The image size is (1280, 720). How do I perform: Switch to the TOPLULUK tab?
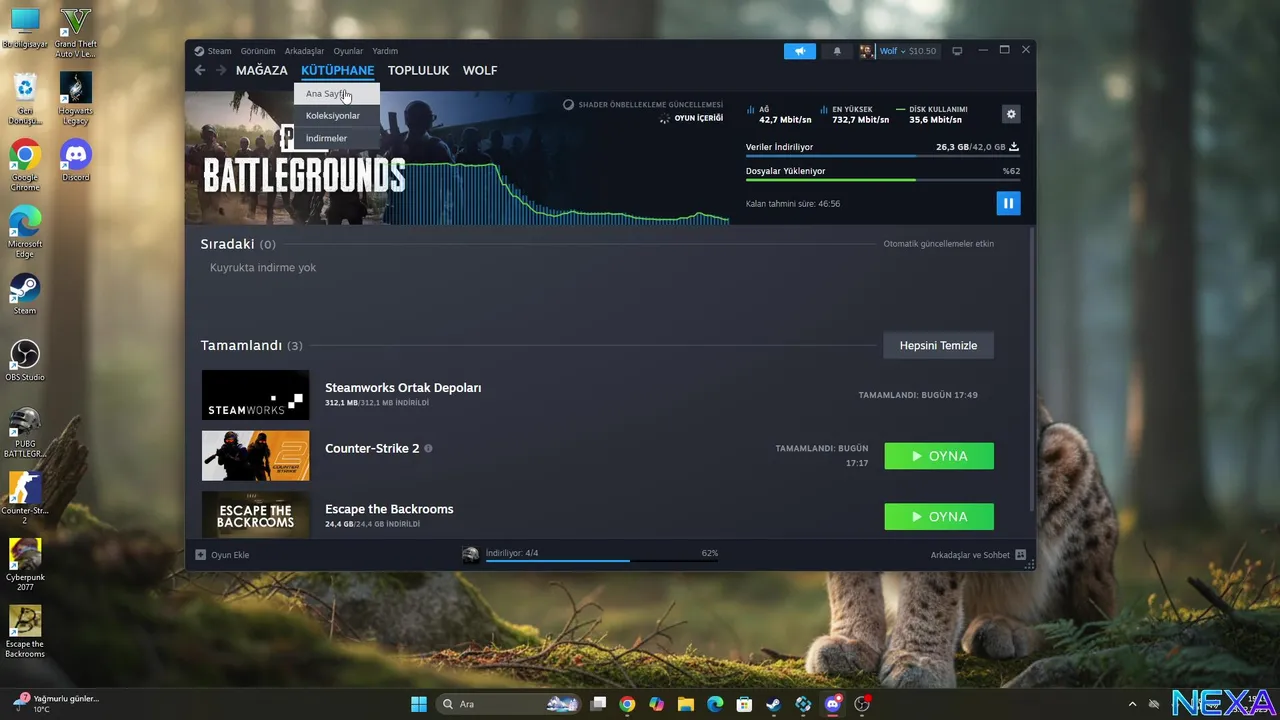point(418,70)
